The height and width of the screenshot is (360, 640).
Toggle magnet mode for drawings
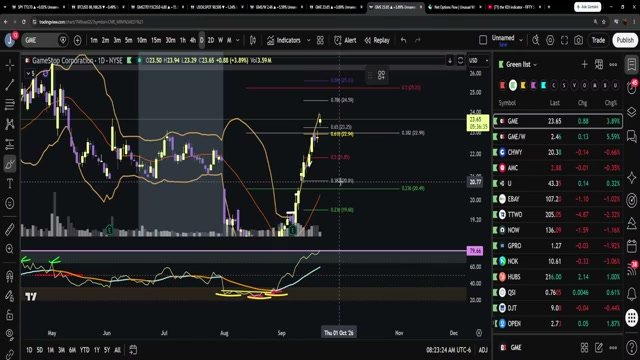coord(10,276)
